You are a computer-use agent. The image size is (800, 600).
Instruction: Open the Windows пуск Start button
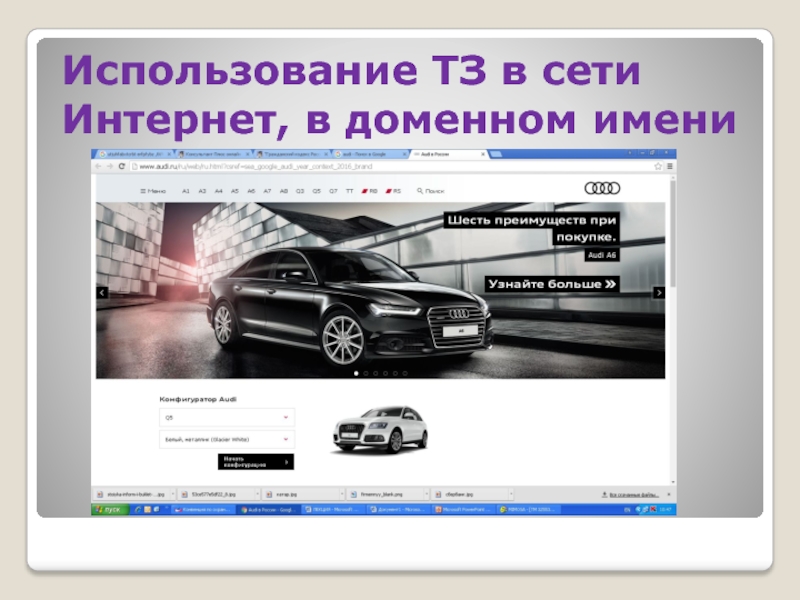[x=109, y=509]
